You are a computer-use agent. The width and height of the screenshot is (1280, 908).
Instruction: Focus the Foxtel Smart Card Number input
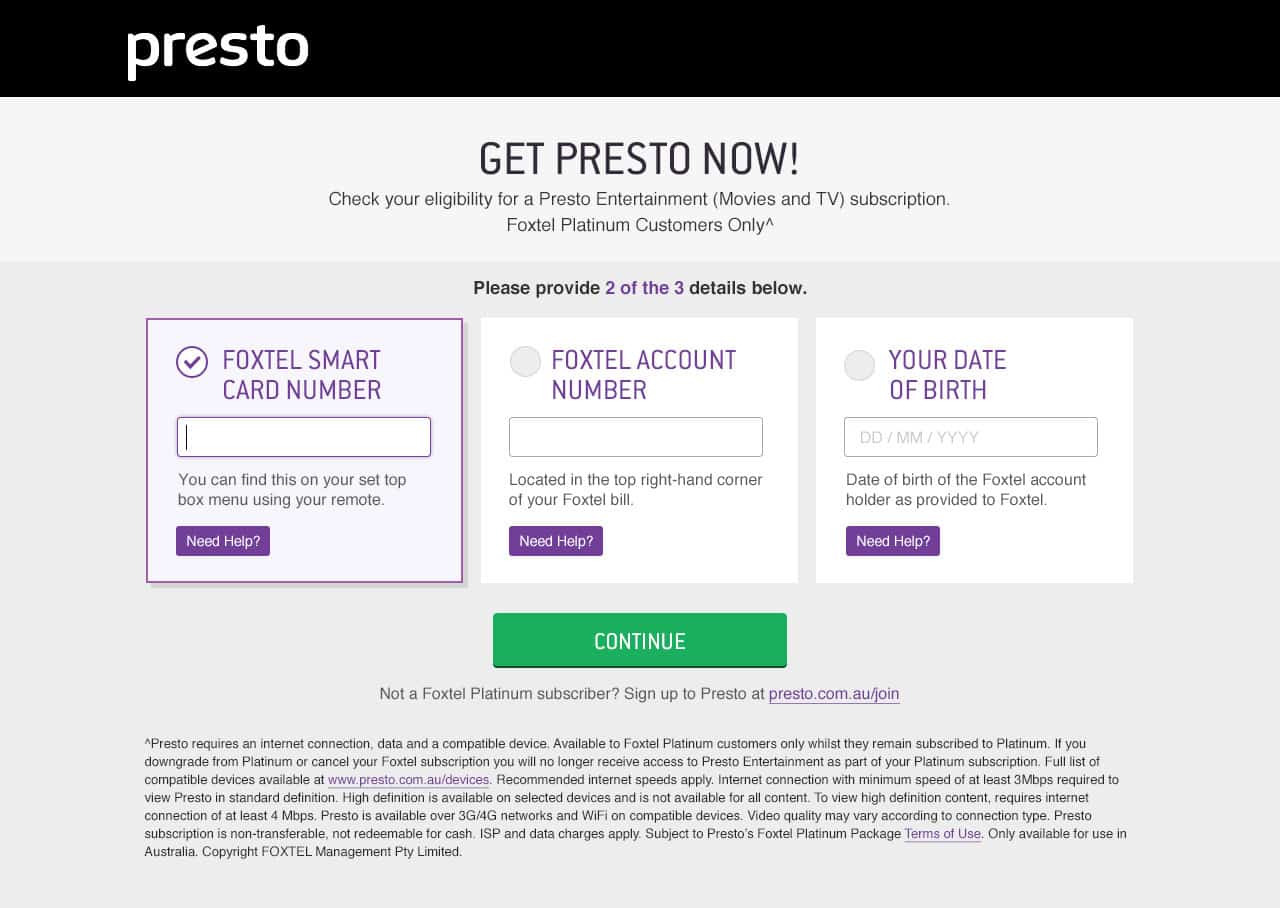point(304,437)
